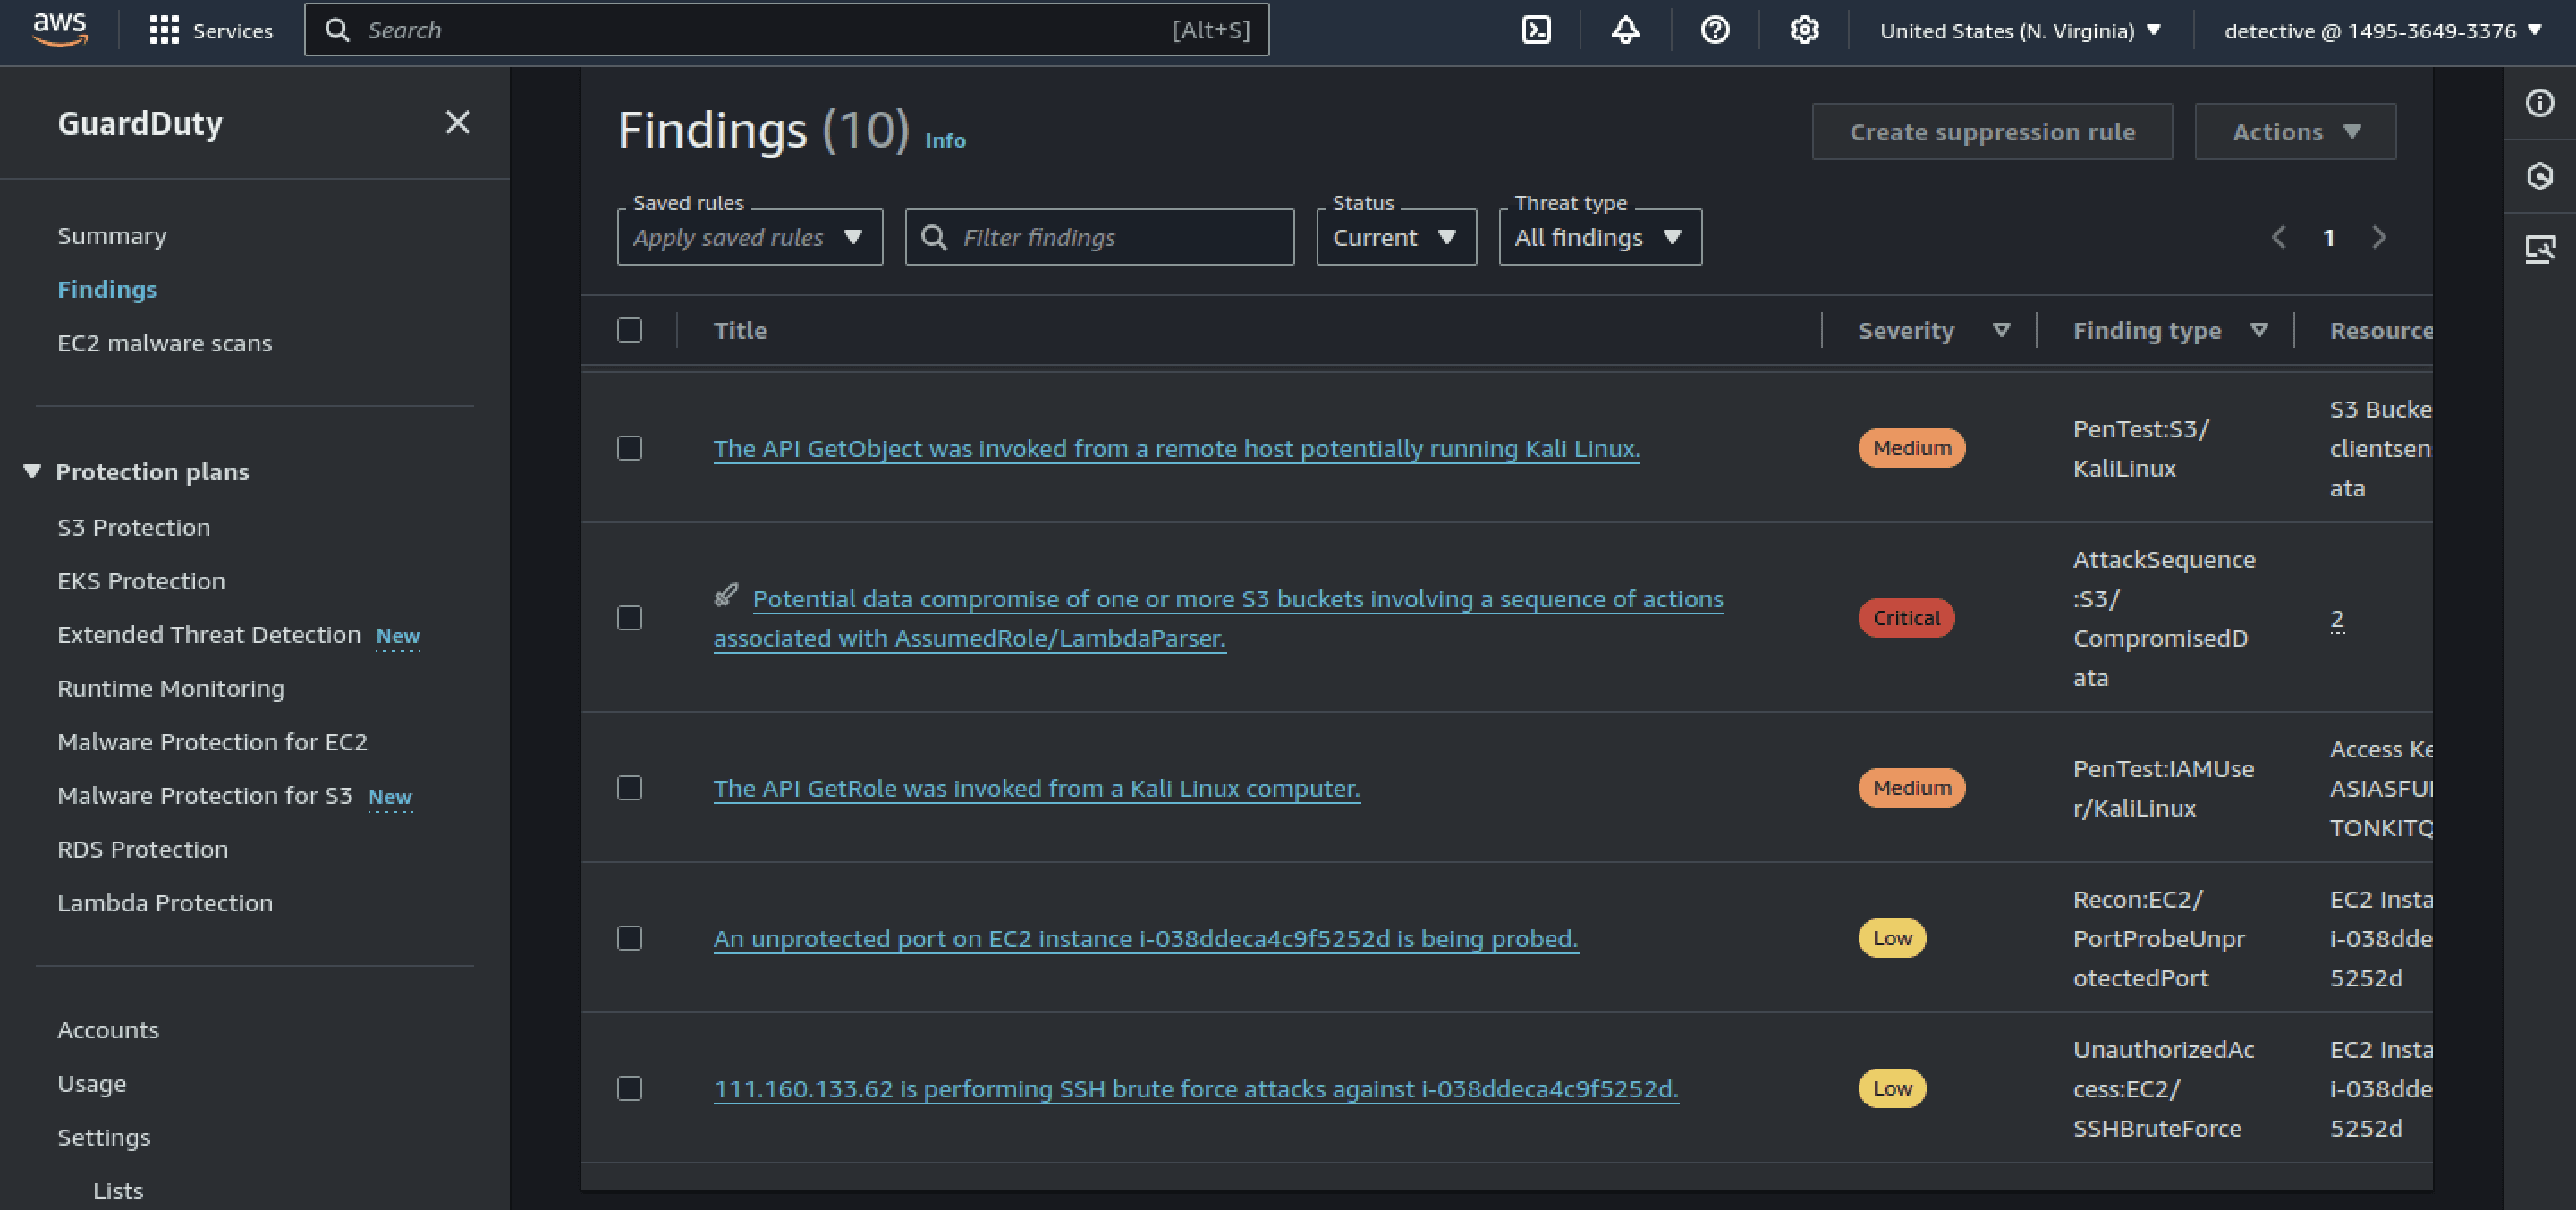Open the Threat type dropdown

point(1600,237)
